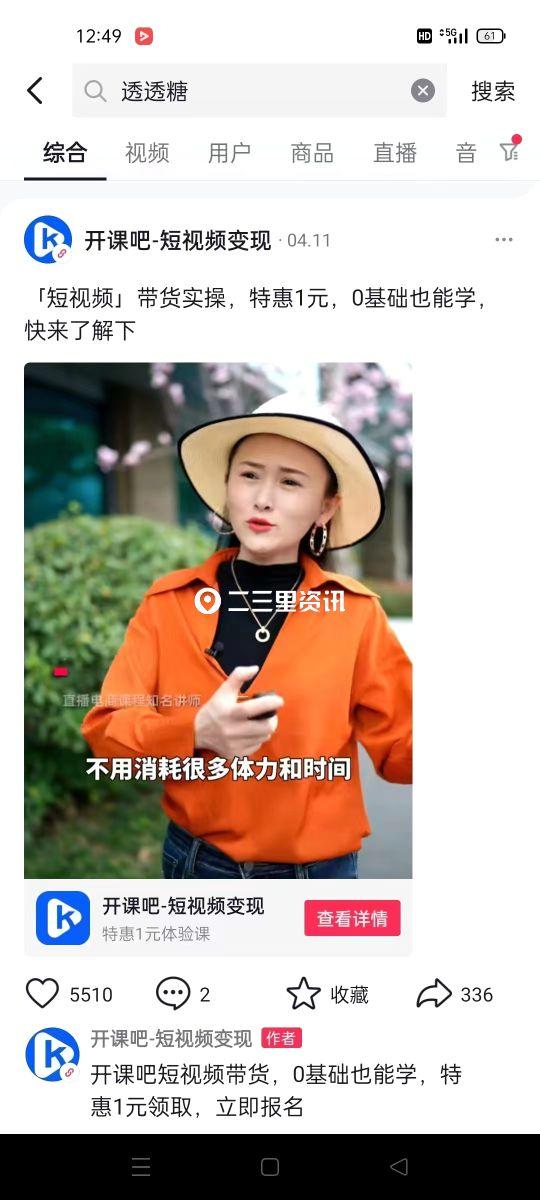This screenshot has height=1200, width=540.
Task: Open the three-dot post options menu
Action: [504, 240]
